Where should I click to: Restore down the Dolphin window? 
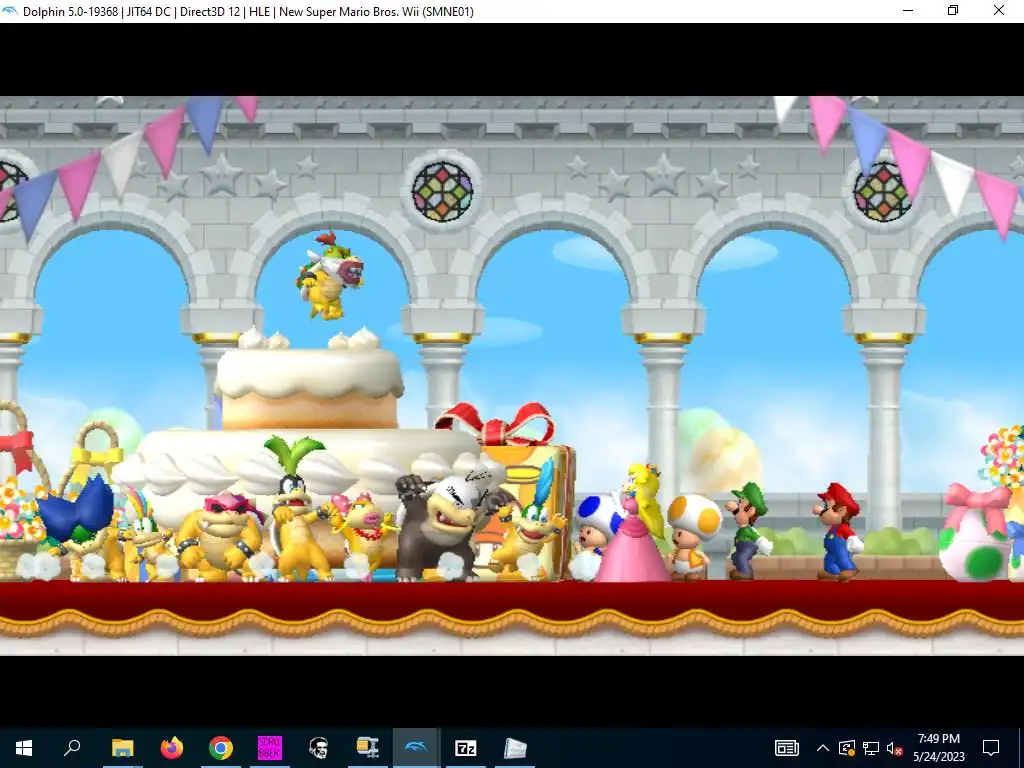(x=953, y=10)
